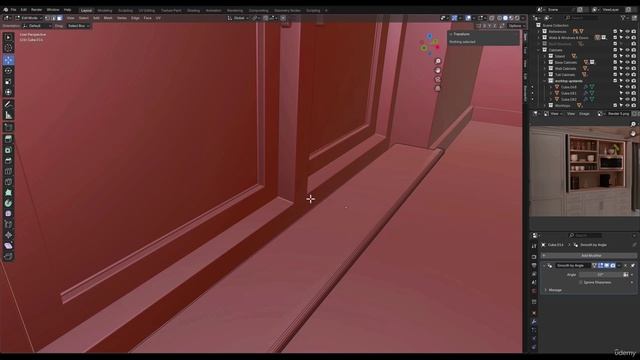
Task: Select the Shrink/Fatten tool
Action: pyautogui.click(x=8, y=235)
